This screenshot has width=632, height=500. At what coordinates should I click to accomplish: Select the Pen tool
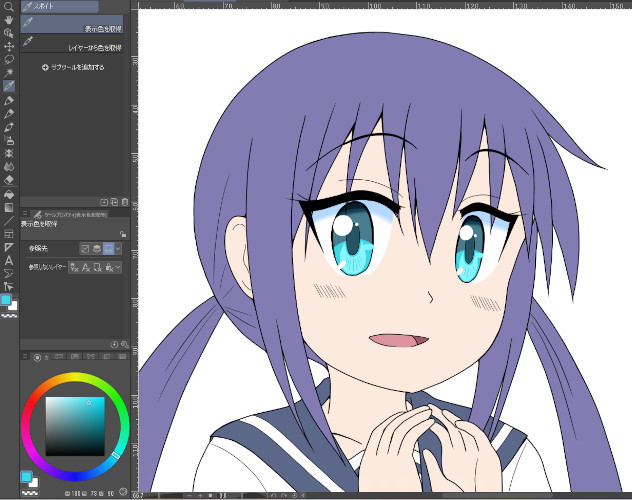[8, 100]
